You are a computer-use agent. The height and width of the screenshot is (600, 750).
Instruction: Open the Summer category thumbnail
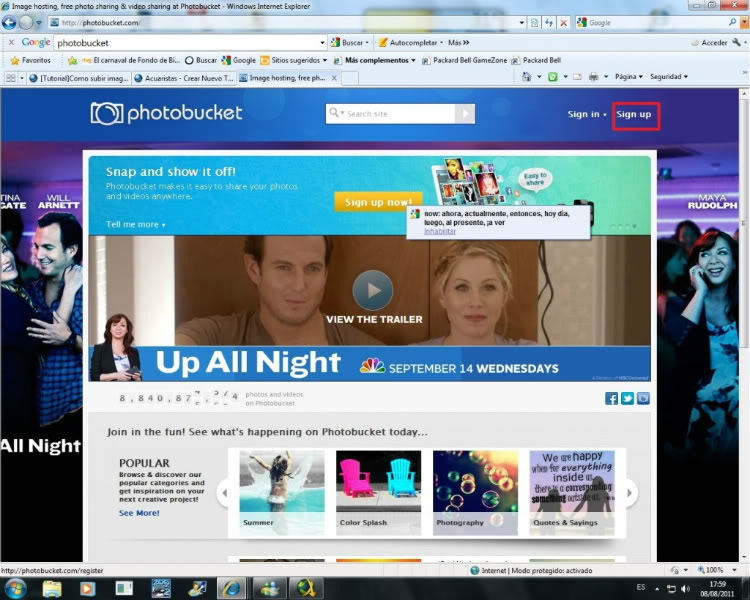point(282,492)
